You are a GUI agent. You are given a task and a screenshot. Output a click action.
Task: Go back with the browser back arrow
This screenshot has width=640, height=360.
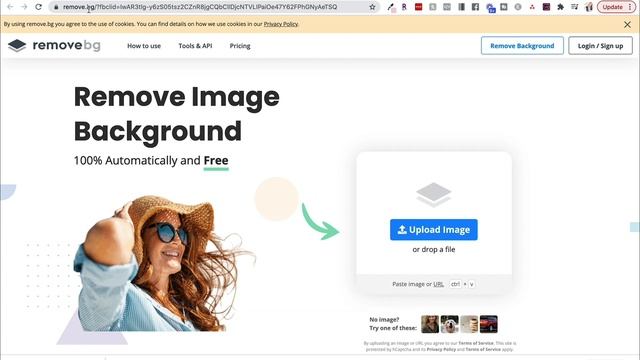click(x=10, y=7)
